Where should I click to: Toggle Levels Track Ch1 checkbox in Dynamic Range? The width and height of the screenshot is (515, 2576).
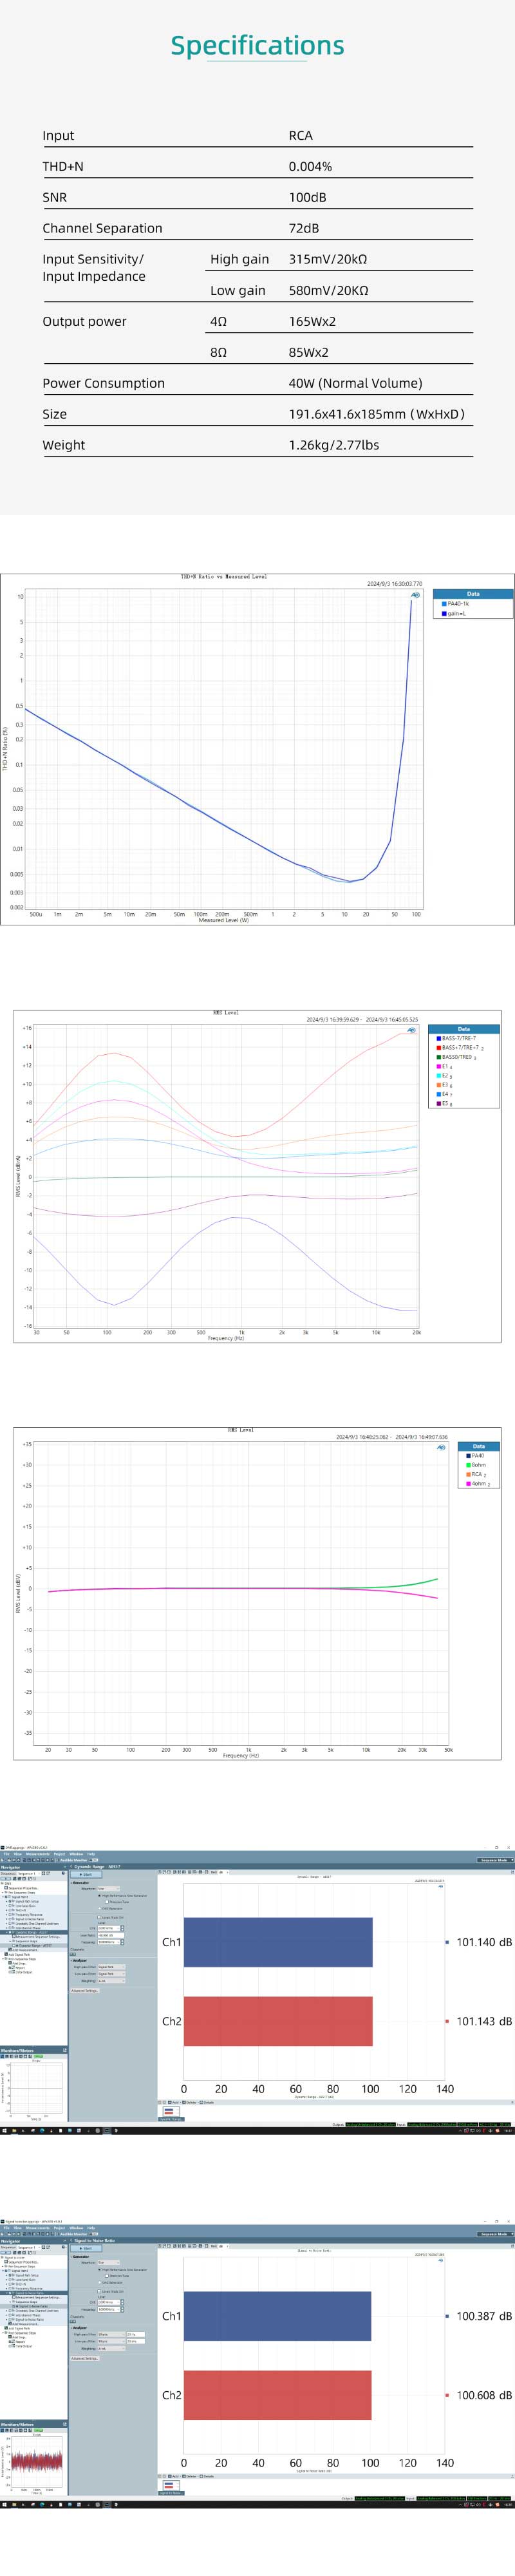tap(100, 1917)
